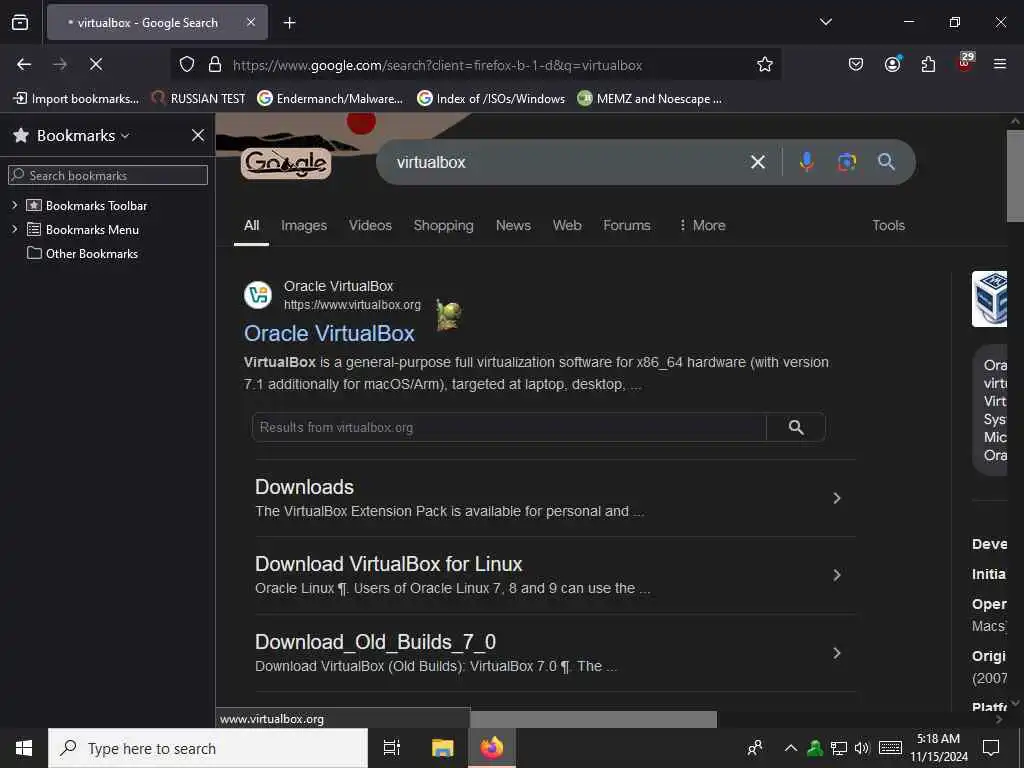Open Import bookmarks toolbar item
The image size is (1024, 768).
[76, 99]
